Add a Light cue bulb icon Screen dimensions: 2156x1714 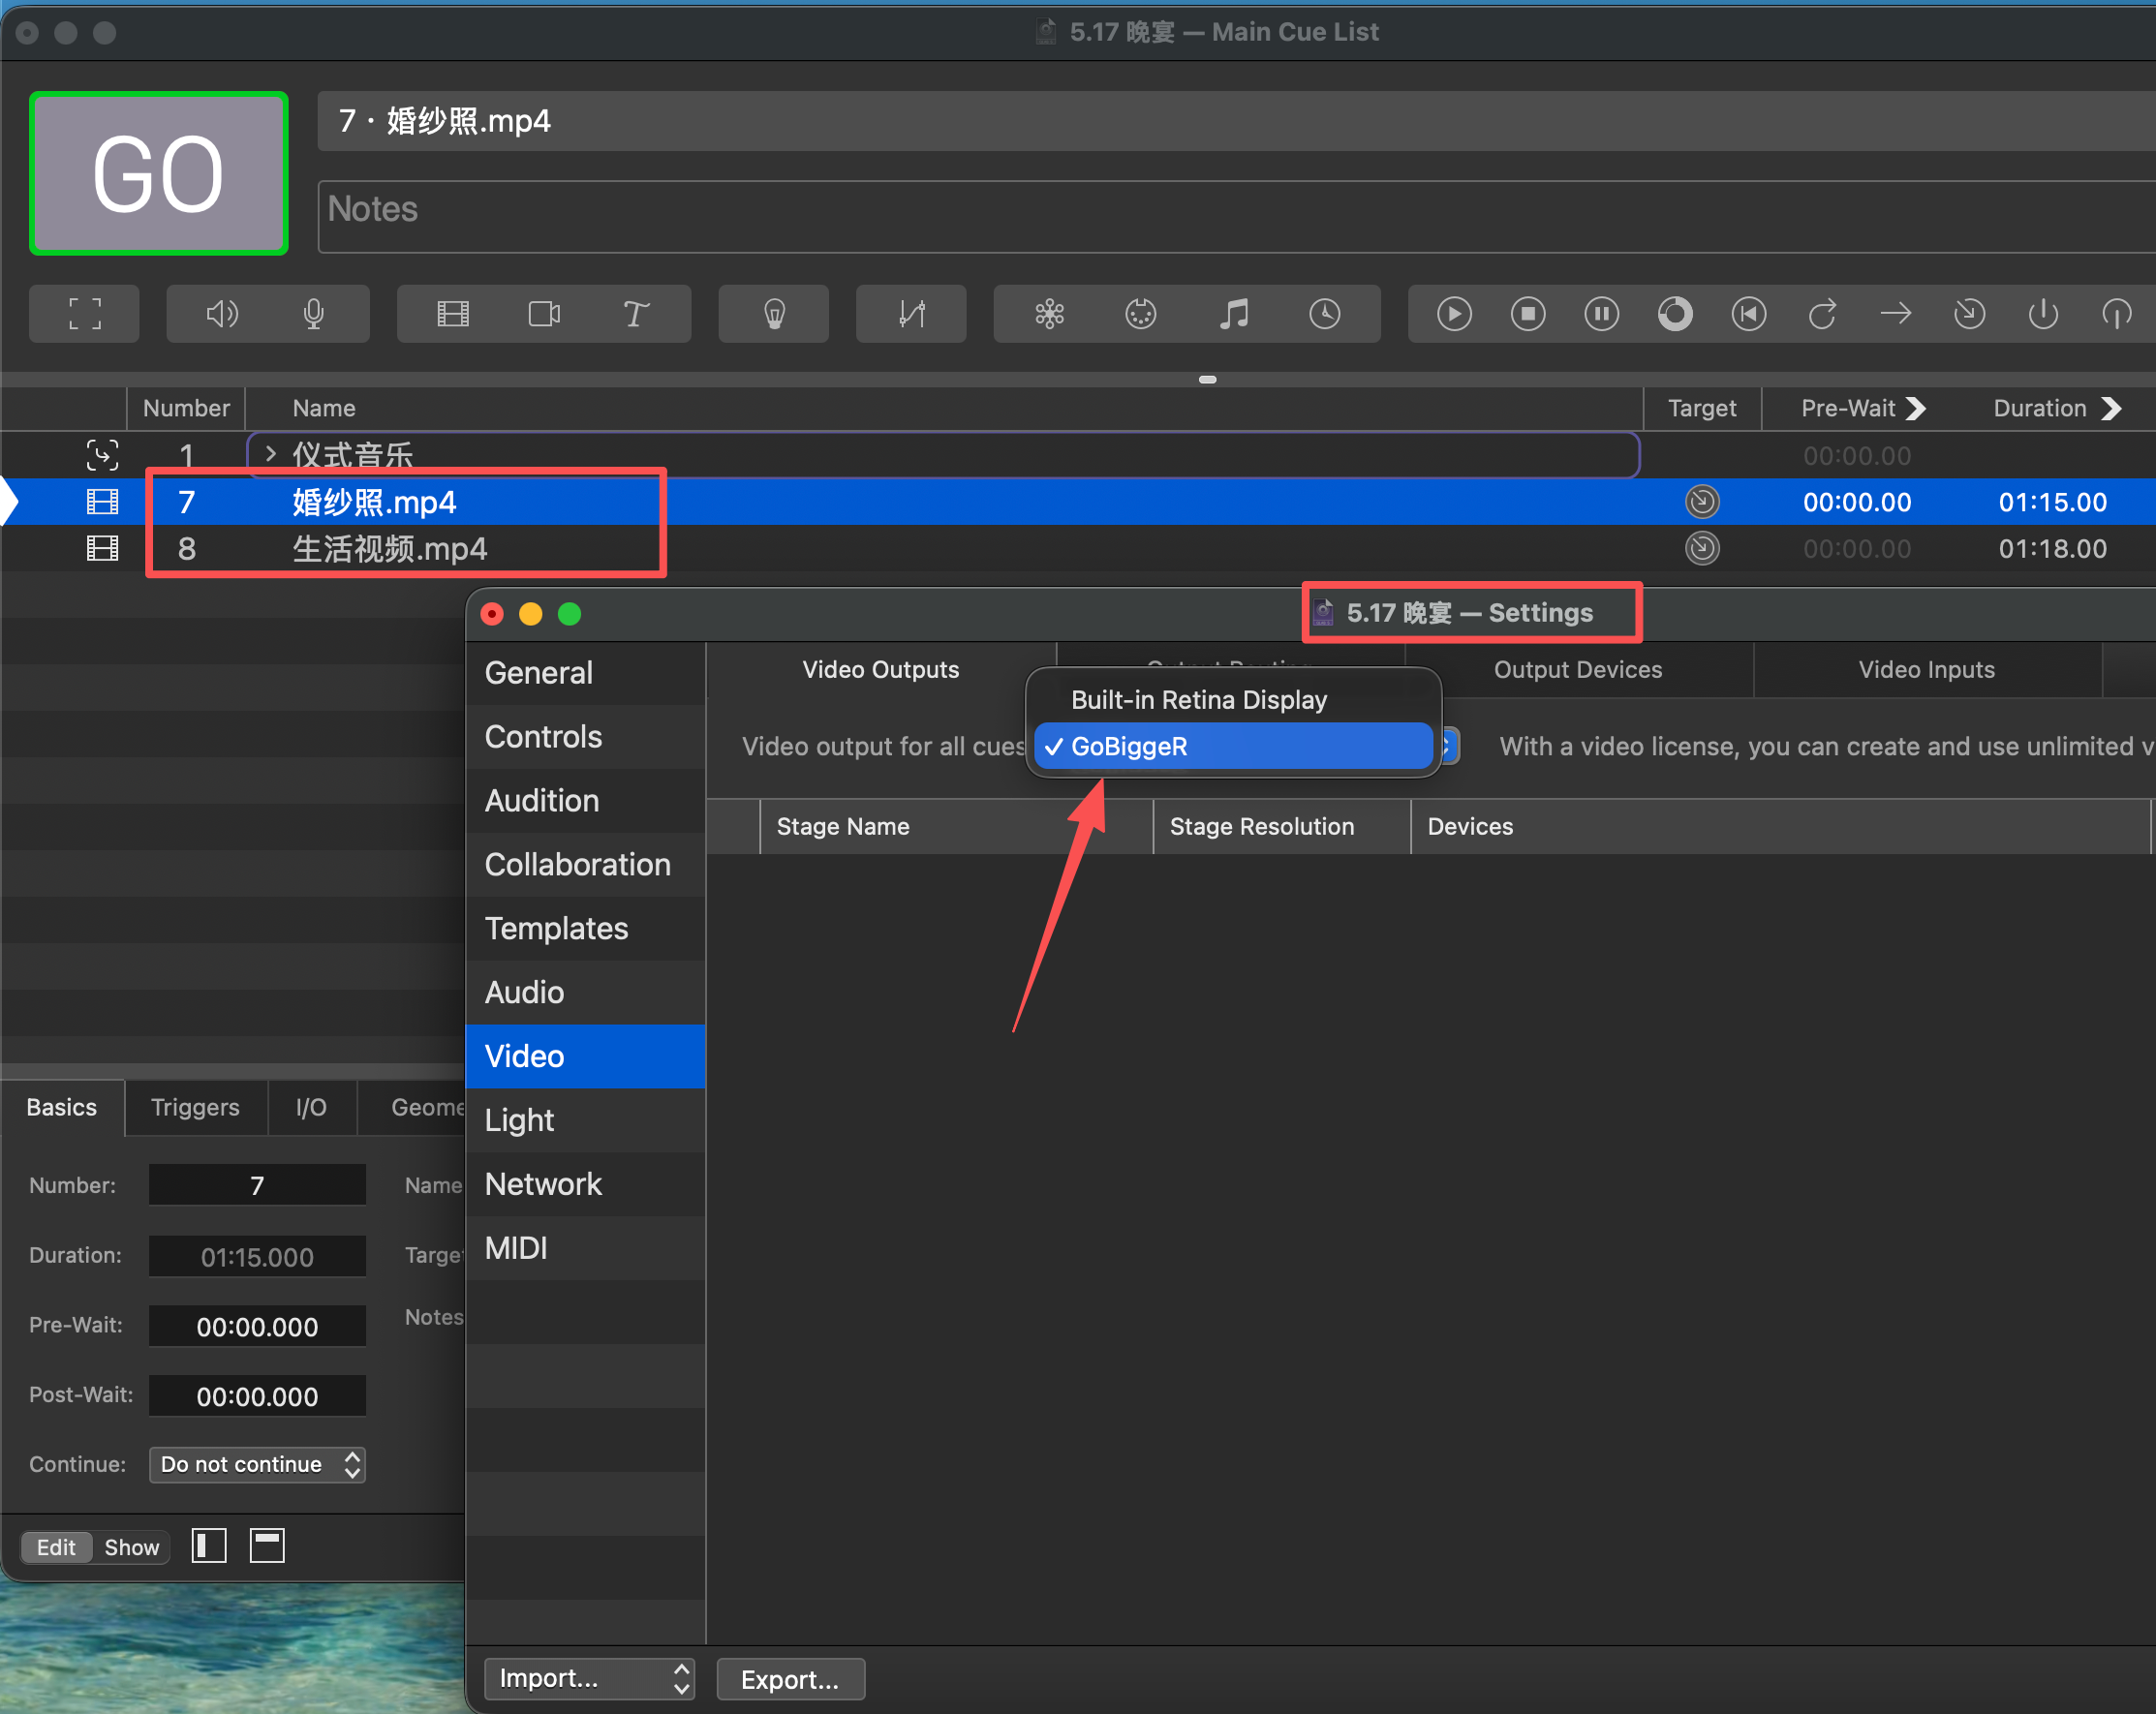tap(774, 314)
